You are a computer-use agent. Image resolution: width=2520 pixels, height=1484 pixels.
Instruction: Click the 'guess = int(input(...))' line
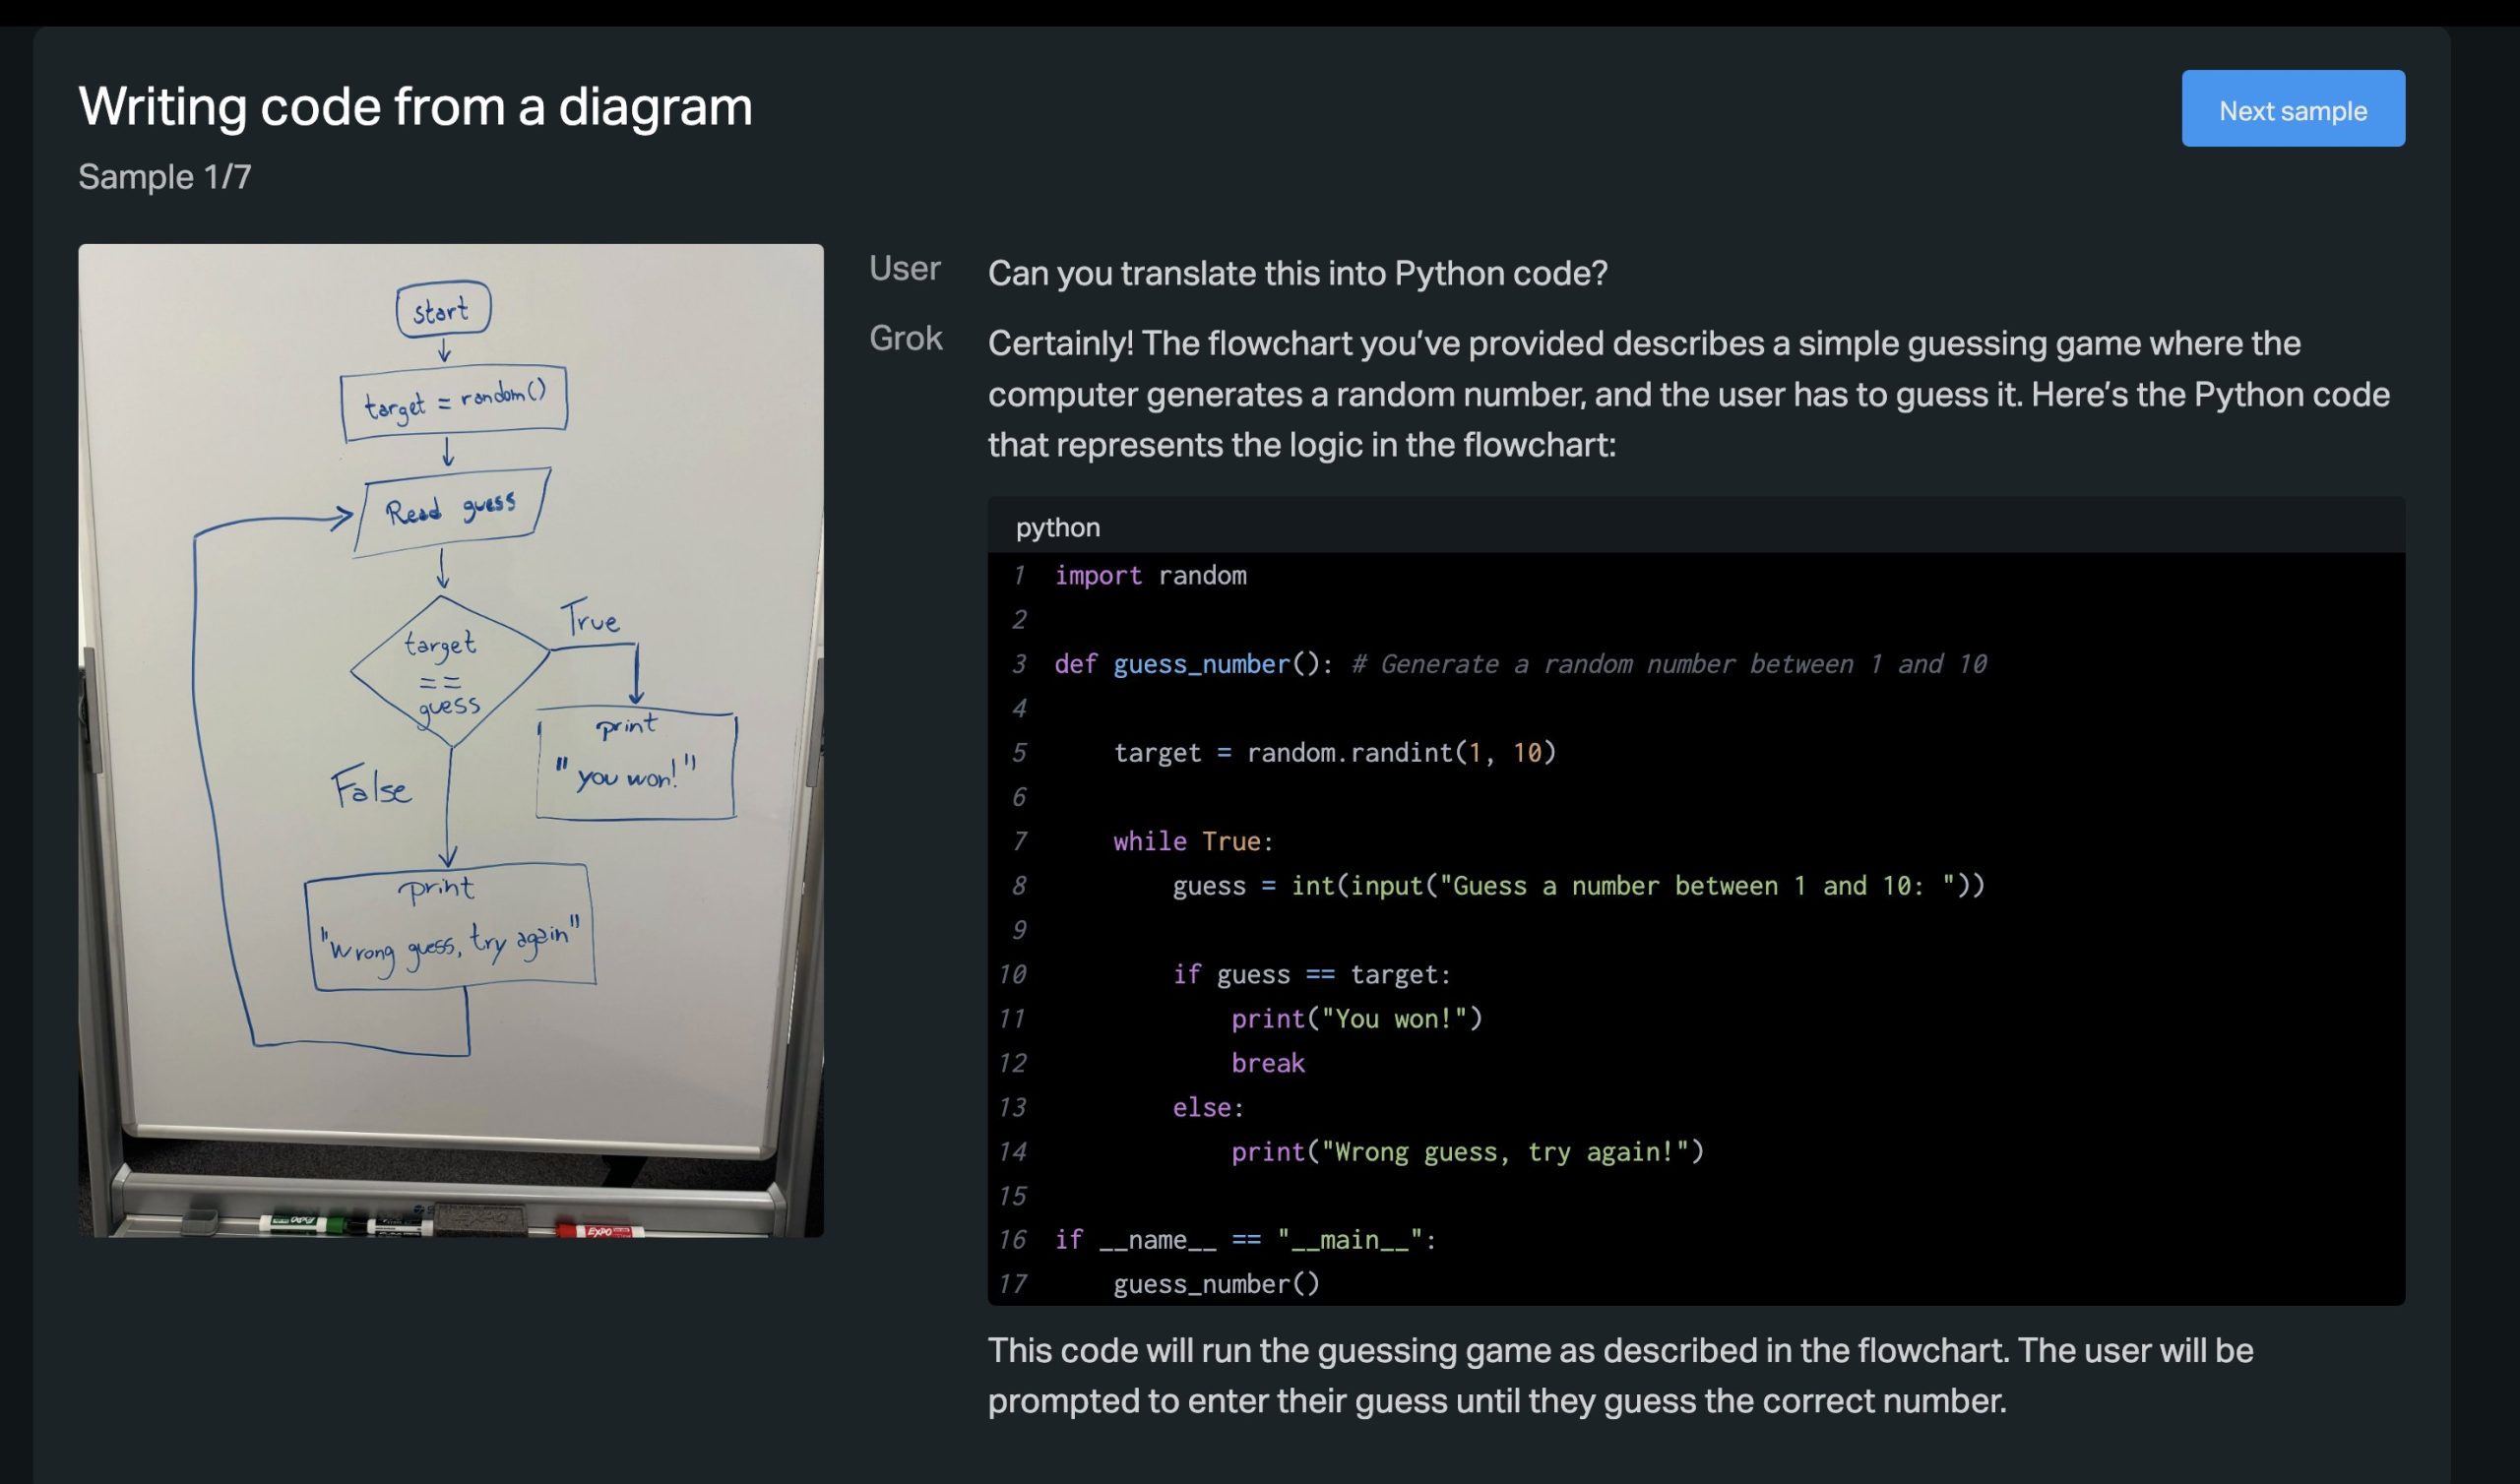pyautogui.click(x=1577, y=886)
